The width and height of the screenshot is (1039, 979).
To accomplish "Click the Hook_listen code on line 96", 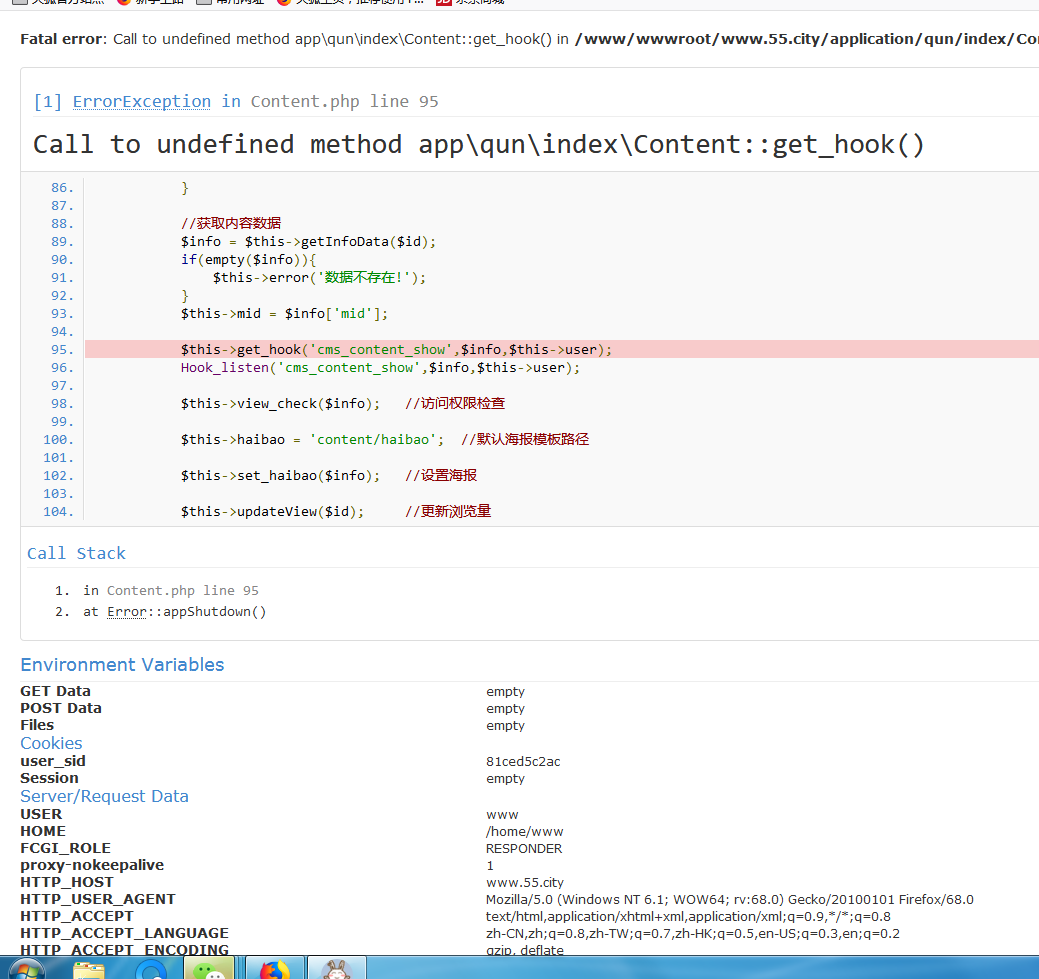I will pos(380,367).
